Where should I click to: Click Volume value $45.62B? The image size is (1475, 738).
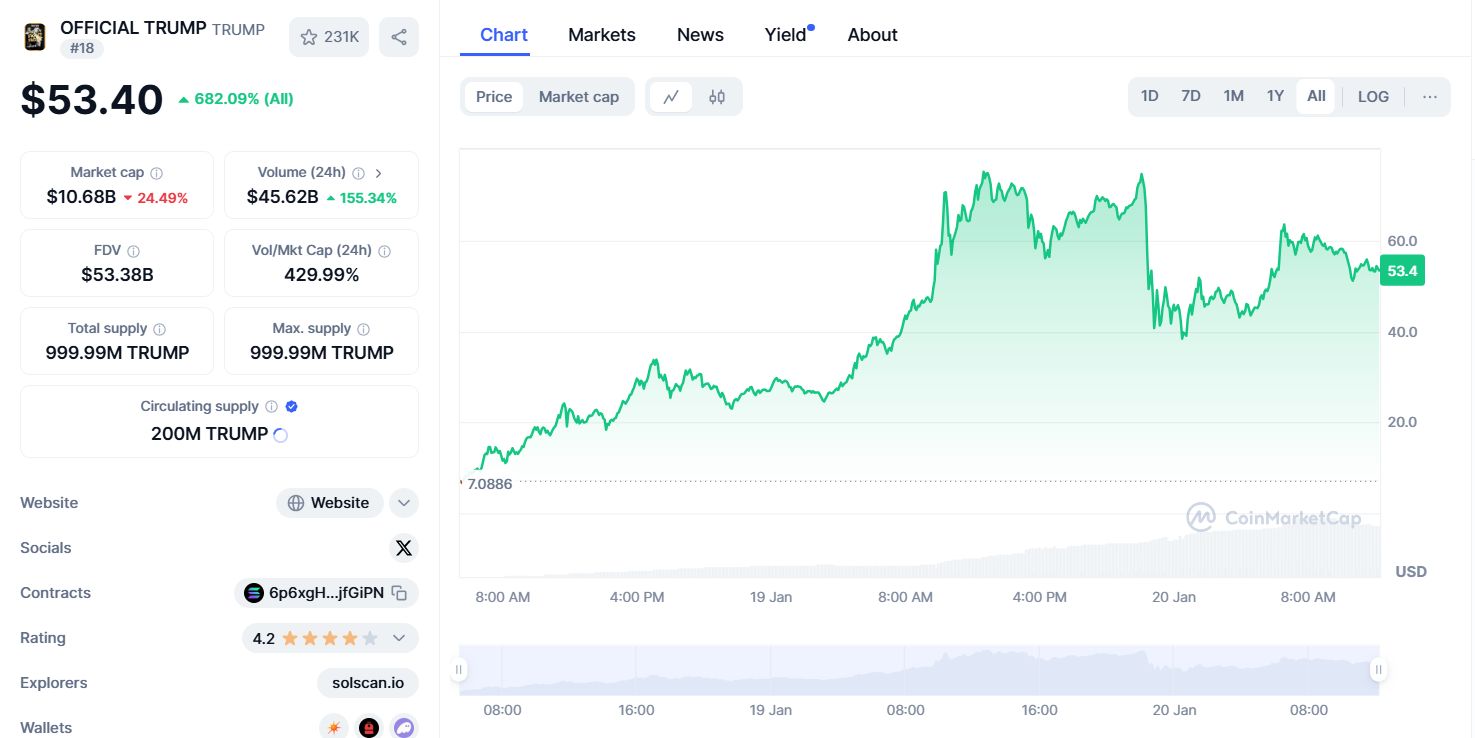[283, 197]
